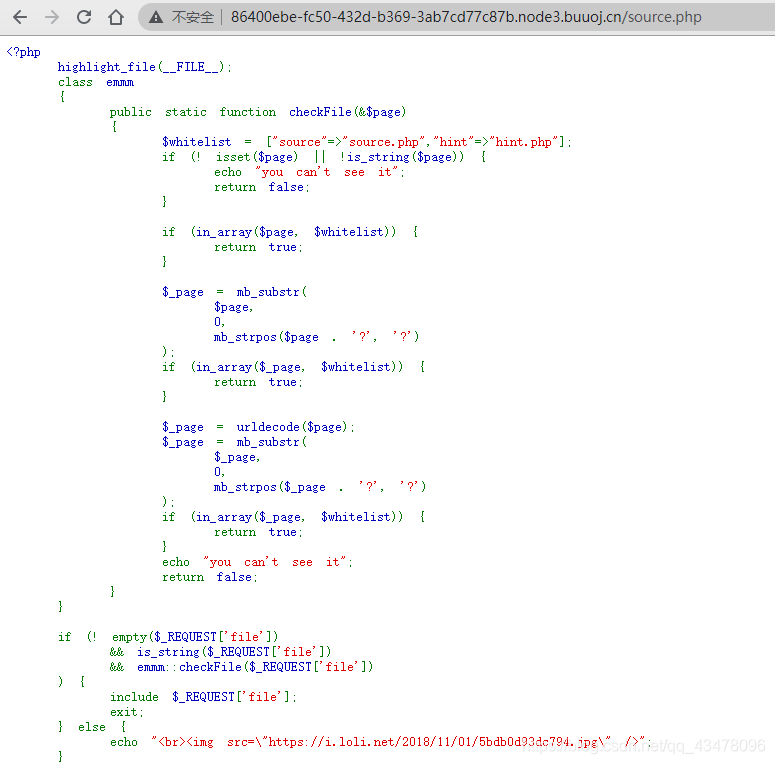This screenshot has height=764, width=775.
Task: Click '$_page = urldecode($page);' line
Action: [258, 427]
